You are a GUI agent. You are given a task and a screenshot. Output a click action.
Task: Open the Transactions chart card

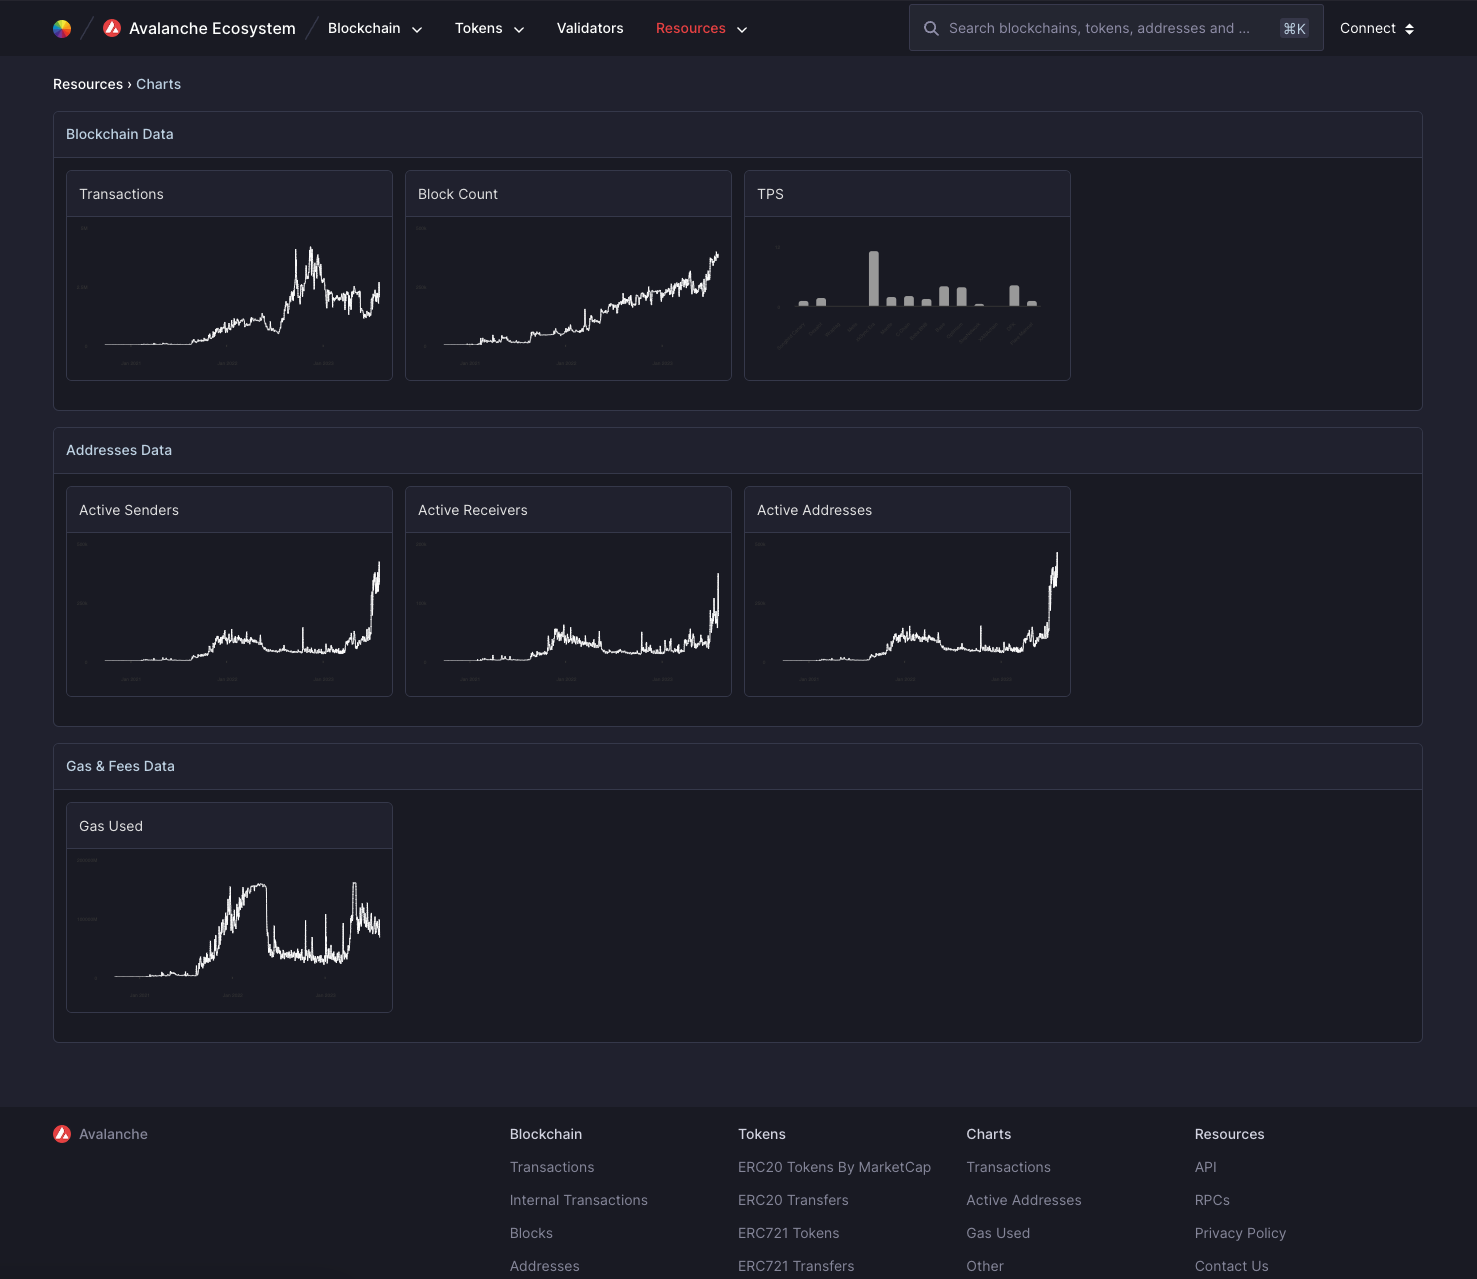[x=229, y=275]
